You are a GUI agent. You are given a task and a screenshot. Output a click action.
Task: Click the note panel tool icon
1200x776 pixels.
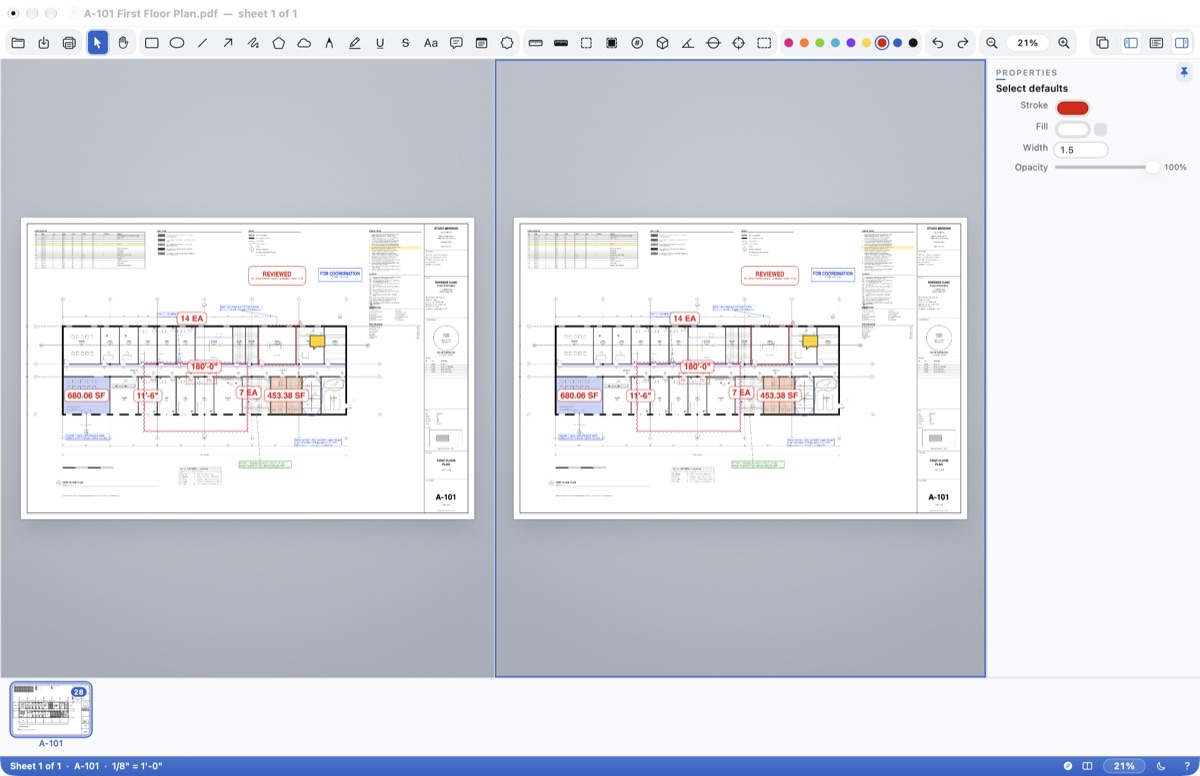(x=481, y=43)
